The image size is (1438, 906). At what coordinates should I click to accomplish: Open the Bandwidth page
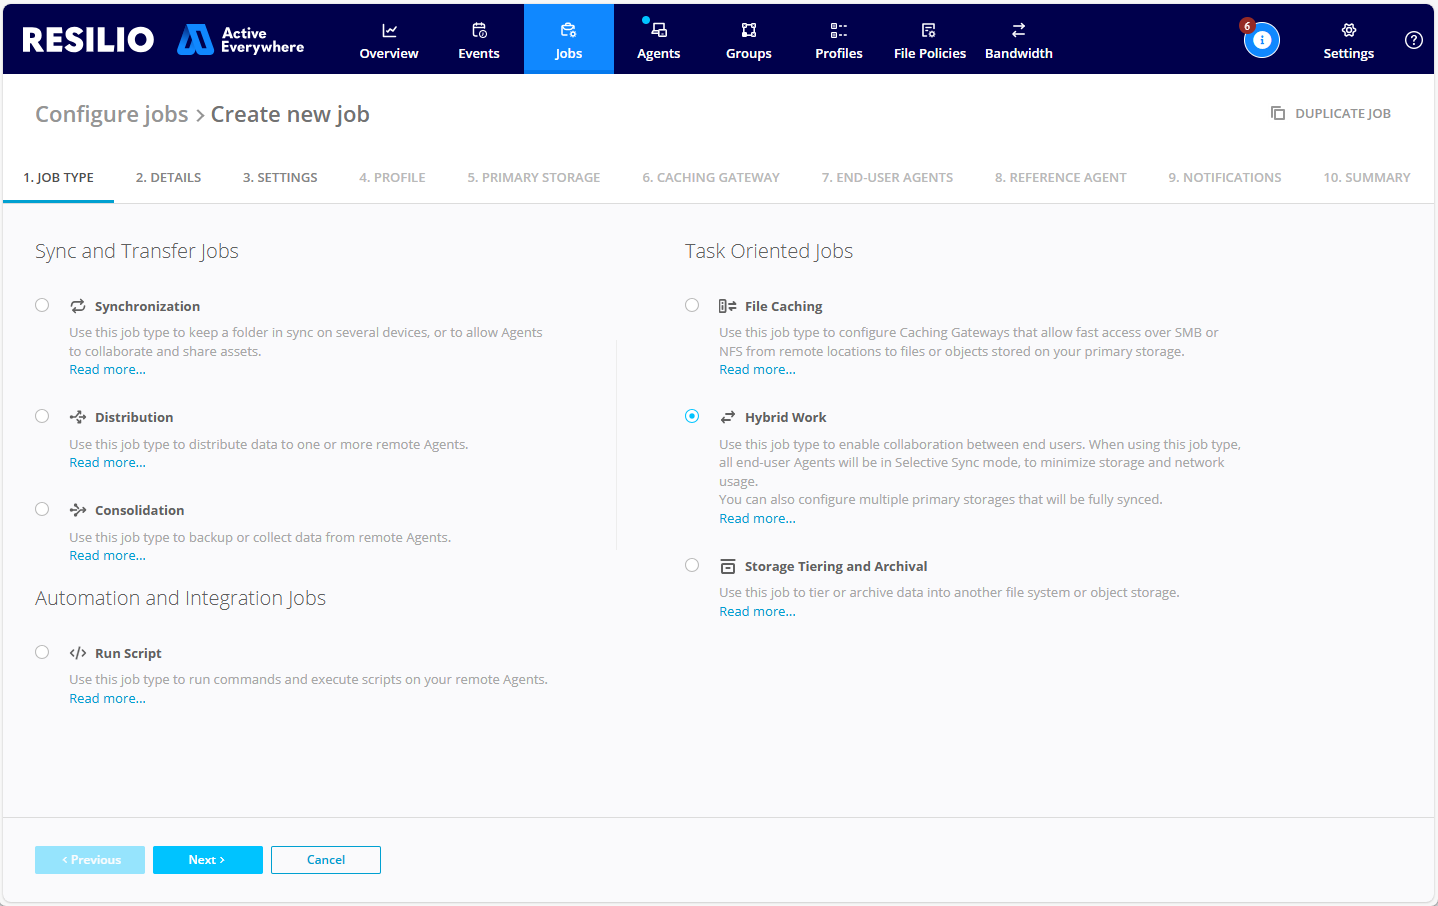tap(1018, 40)
